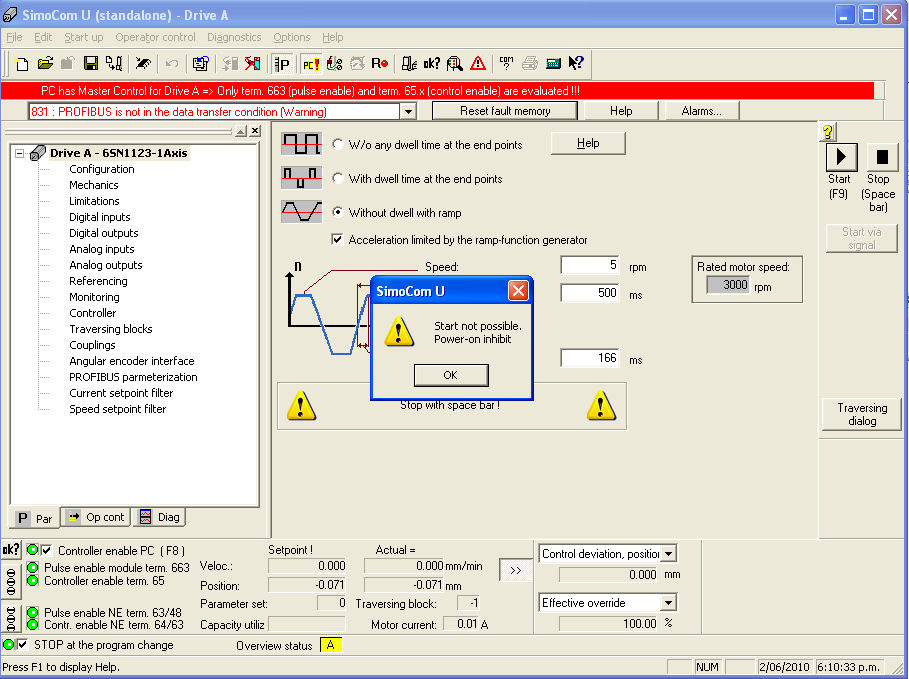This screenshot has width=909, height=679.
Task: Click the Help button beside the dwell time options
Action: coord(588,143)
